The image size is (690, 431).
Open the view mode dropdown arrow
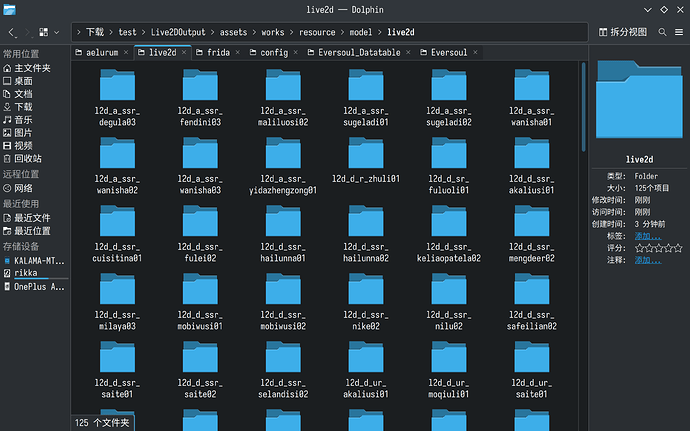click(57, 32)
